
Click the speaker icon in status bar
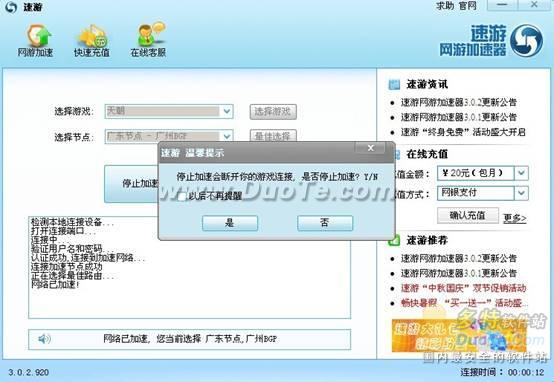[44, 339]
